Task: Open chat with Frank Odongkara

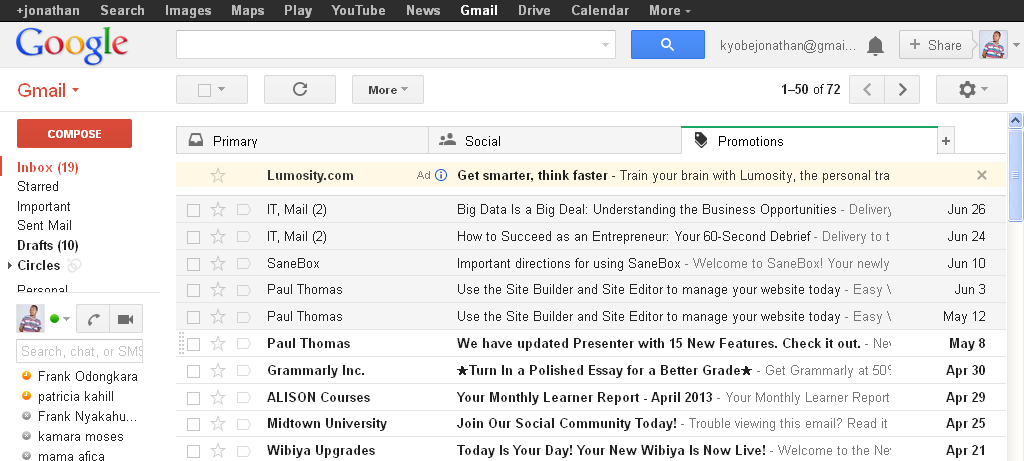Action: 88,377
